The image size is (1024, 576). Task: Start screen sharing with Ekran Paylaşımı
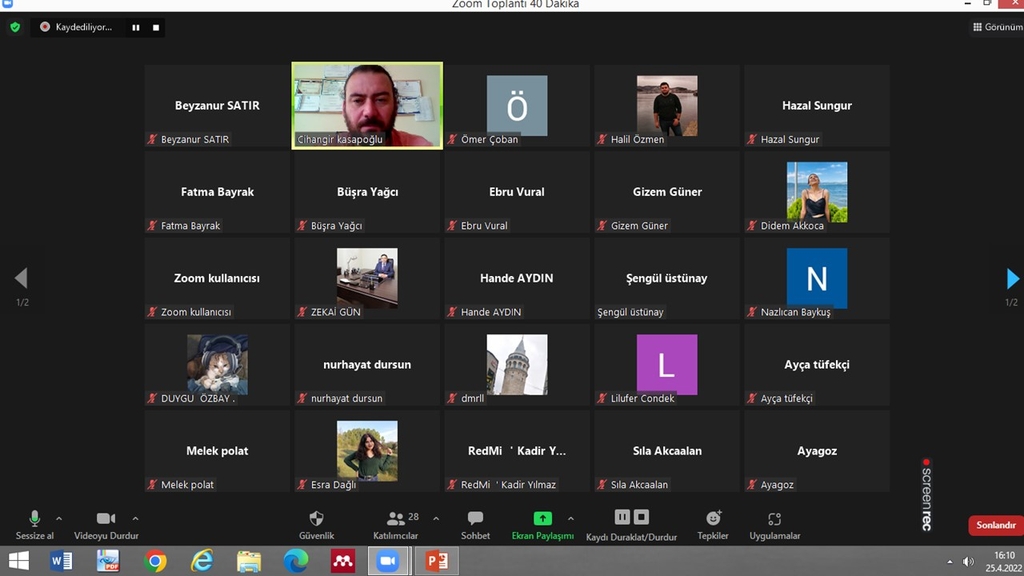(542, 519)
